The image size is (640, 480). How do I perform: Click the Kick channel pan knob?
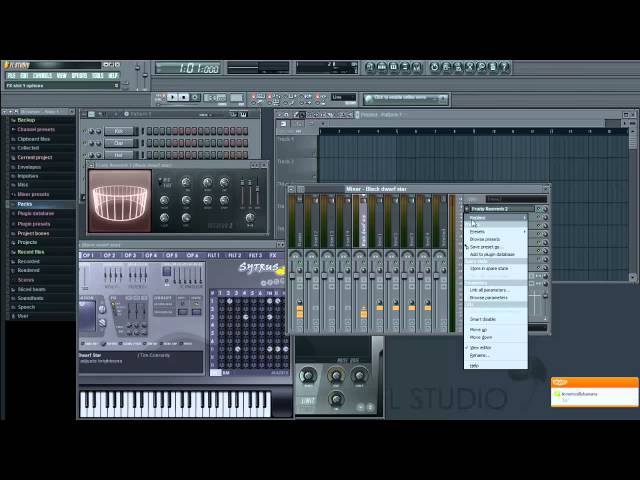click(x=91, y=131)
